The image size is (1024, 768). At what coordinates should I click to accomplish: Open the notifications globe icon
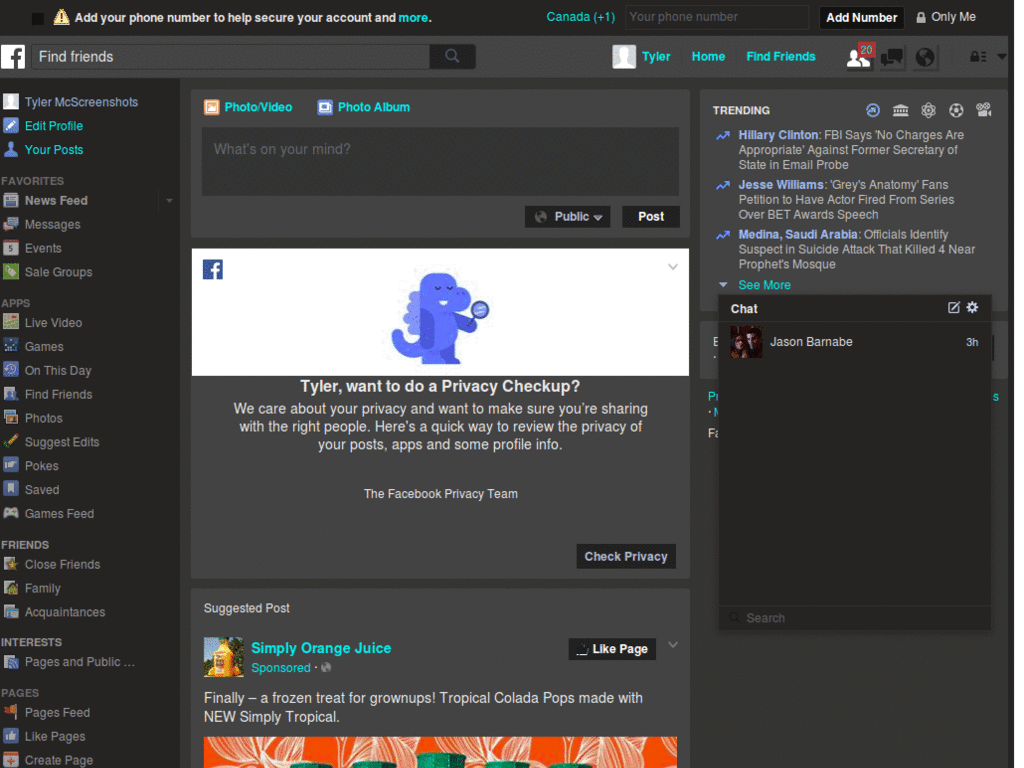(x=925, y=57)
